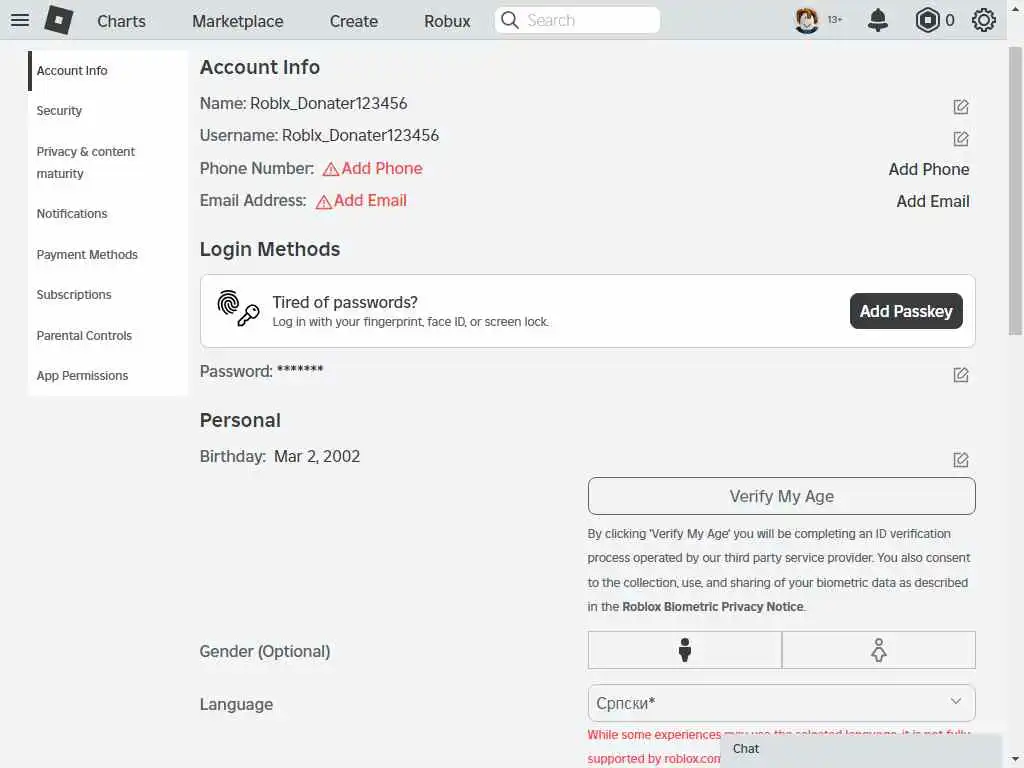Image resolution: width=1024 pixels, height=768 pixels.
Task: Go to Payment Methods tab
Action: pos(108,255)
